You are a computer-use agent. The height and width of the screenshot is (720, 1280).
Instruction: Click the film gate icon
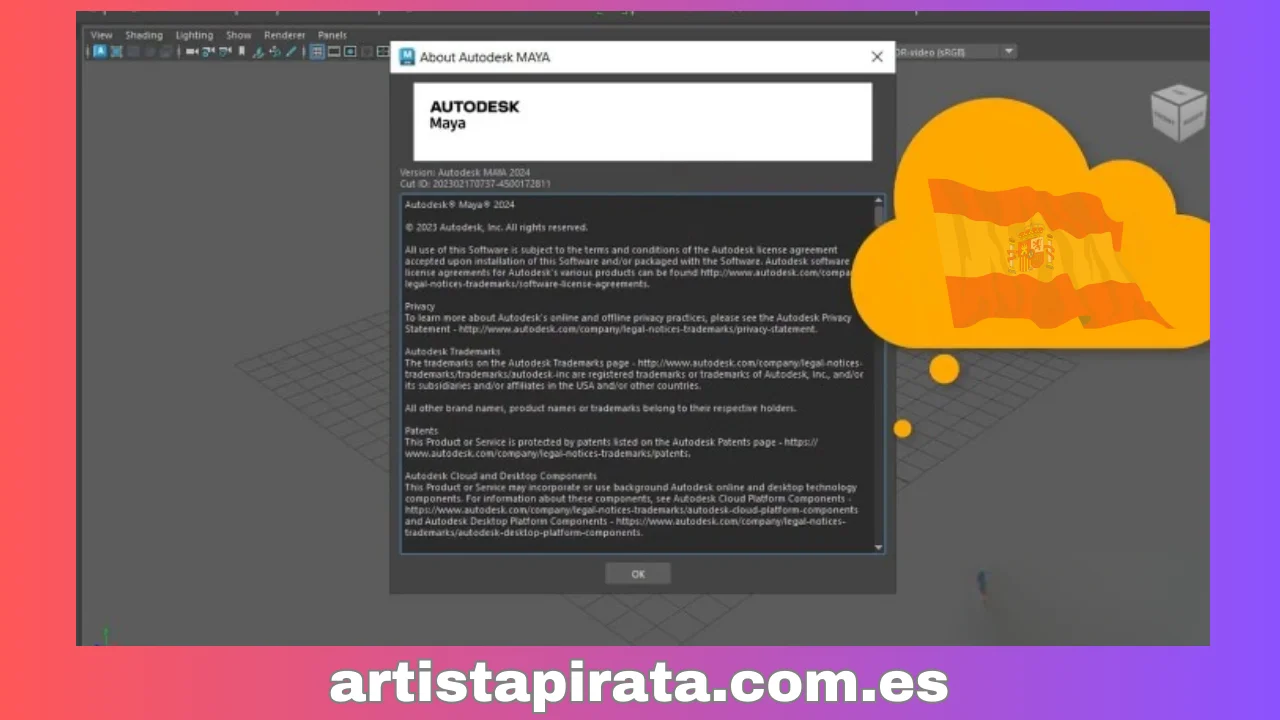click(x=333, y=52)
